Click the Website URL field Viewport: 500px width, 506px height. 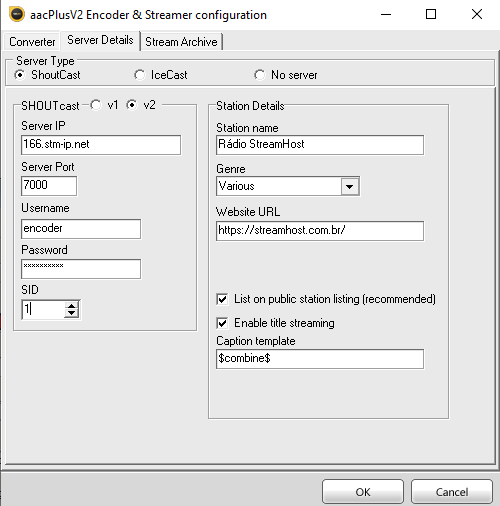[320, 231]
